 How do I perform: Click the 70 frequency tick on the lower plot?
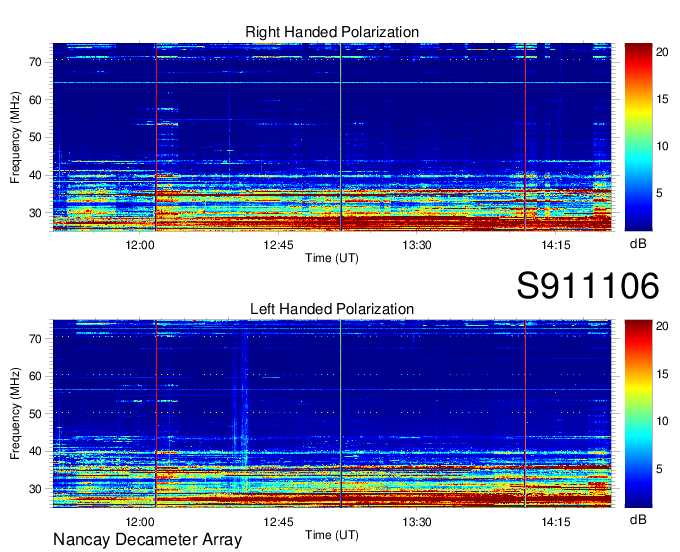(36, 339)
